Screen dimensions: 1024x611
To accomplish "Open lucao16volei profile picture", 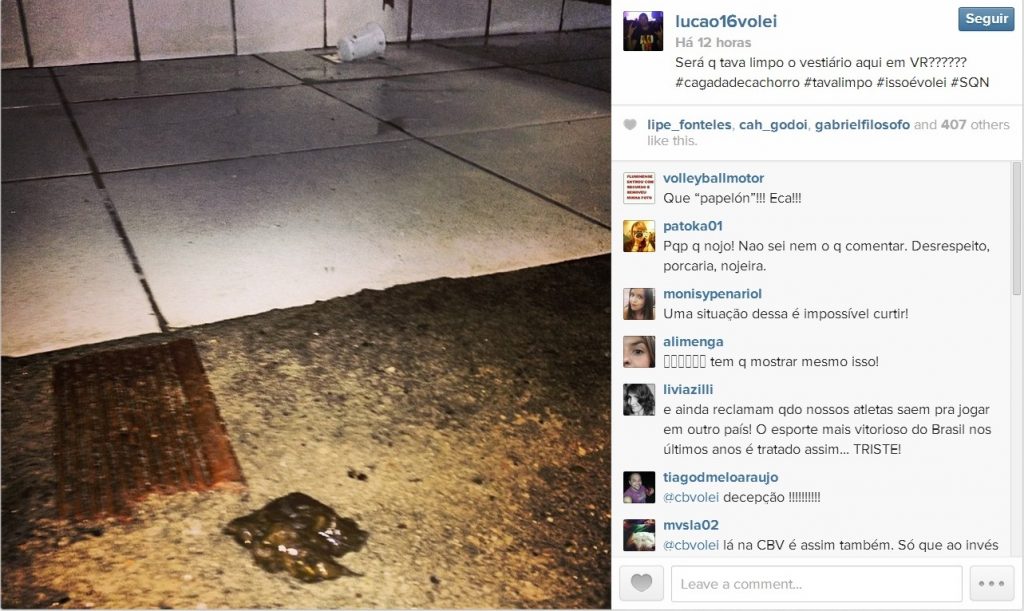I will (x=643, y=31).
